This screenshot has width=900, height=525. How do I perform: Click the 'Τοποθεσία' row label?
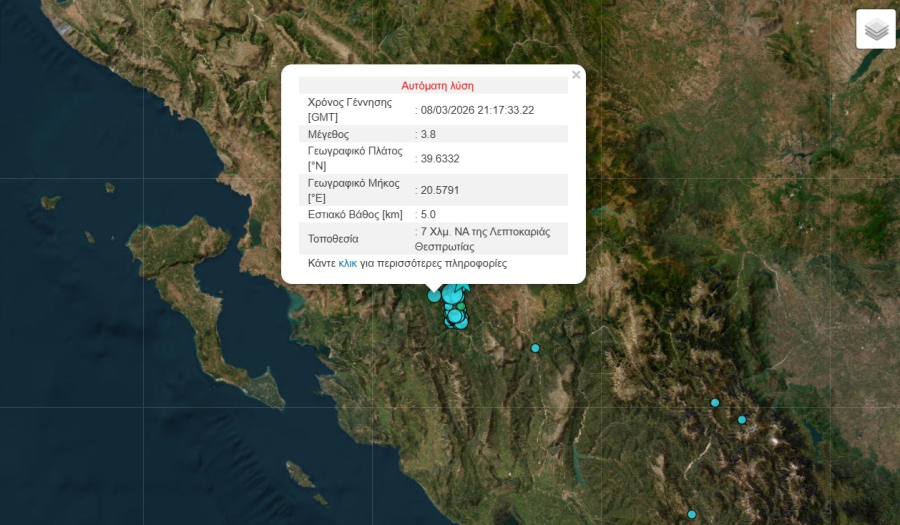click(x=334, y=239)
